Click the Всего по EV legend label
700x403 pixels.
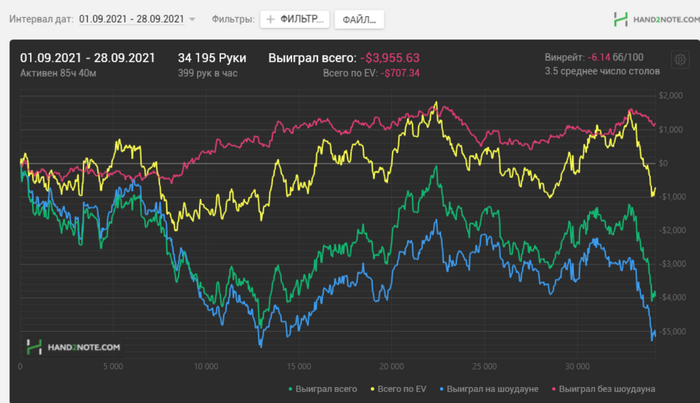(x=402, y=389)
